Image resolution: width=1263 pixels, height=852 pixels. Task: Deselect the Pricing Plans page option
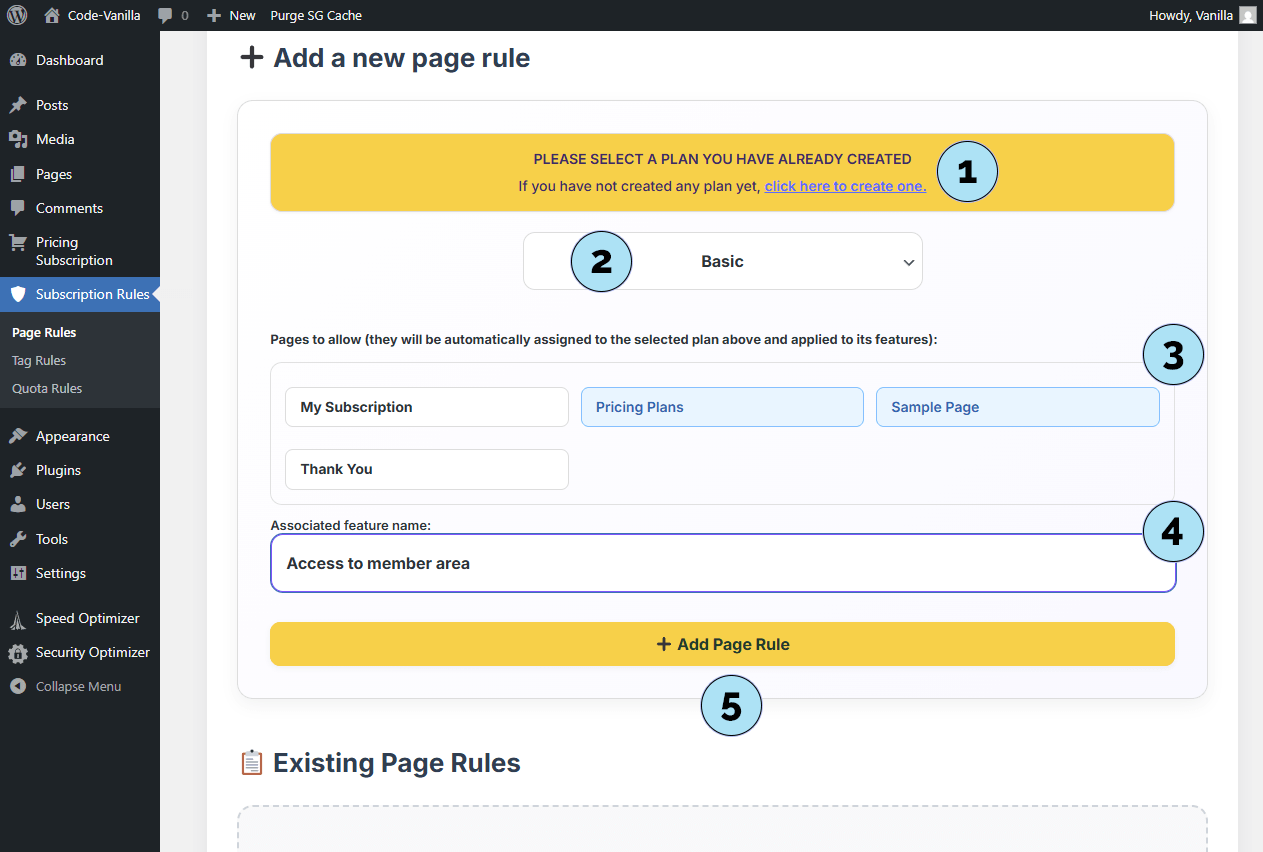tap(721, 407)
